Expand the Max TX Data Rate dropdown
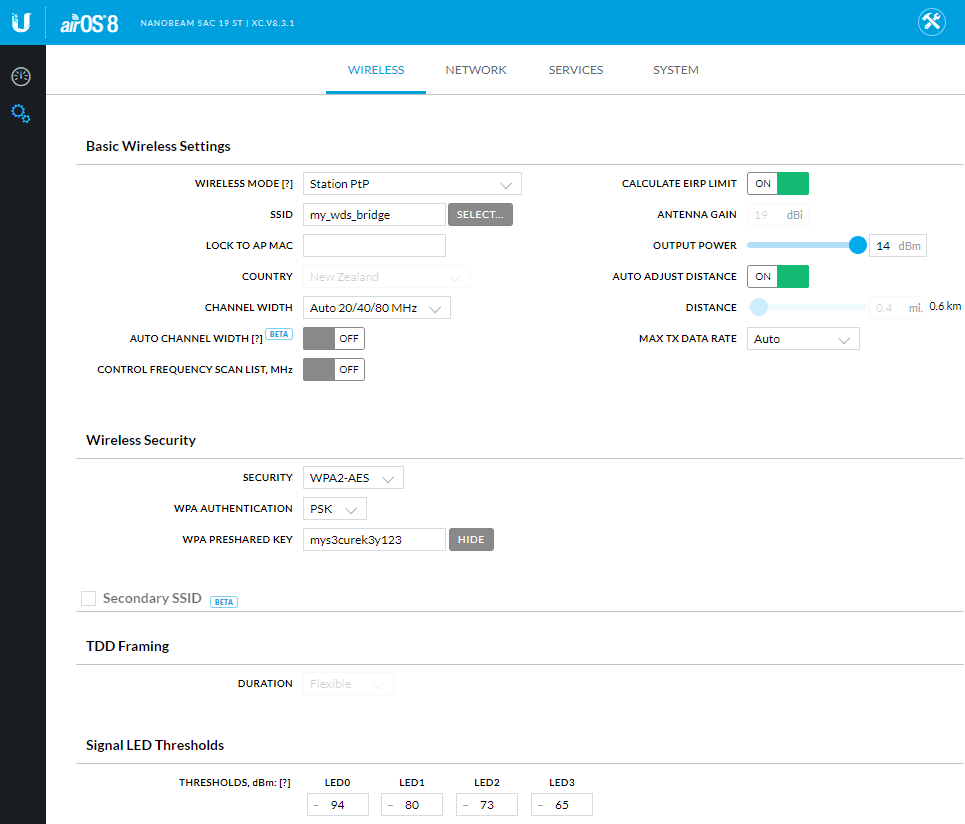This screenshot has height=824, width=965. pos(803,338)
